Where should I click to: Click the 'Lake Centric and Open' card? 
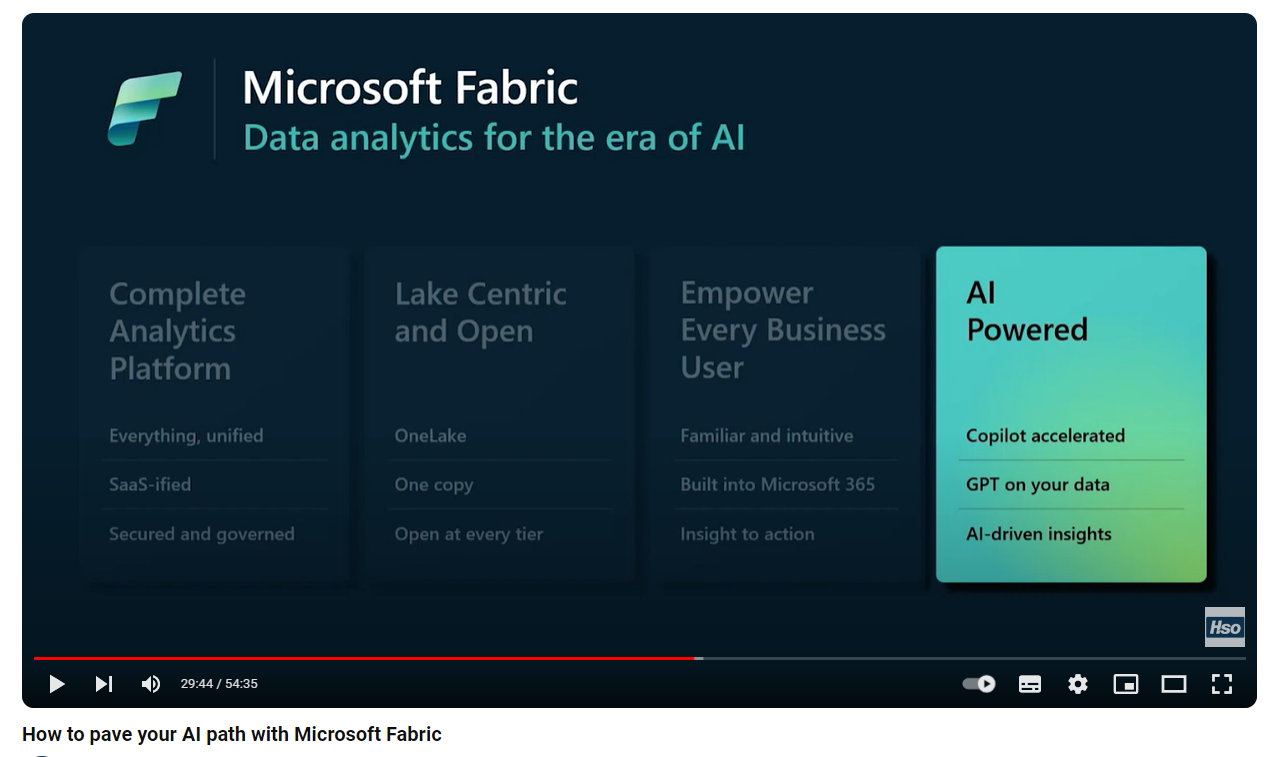pyautogui.click(x=499, y=413)
